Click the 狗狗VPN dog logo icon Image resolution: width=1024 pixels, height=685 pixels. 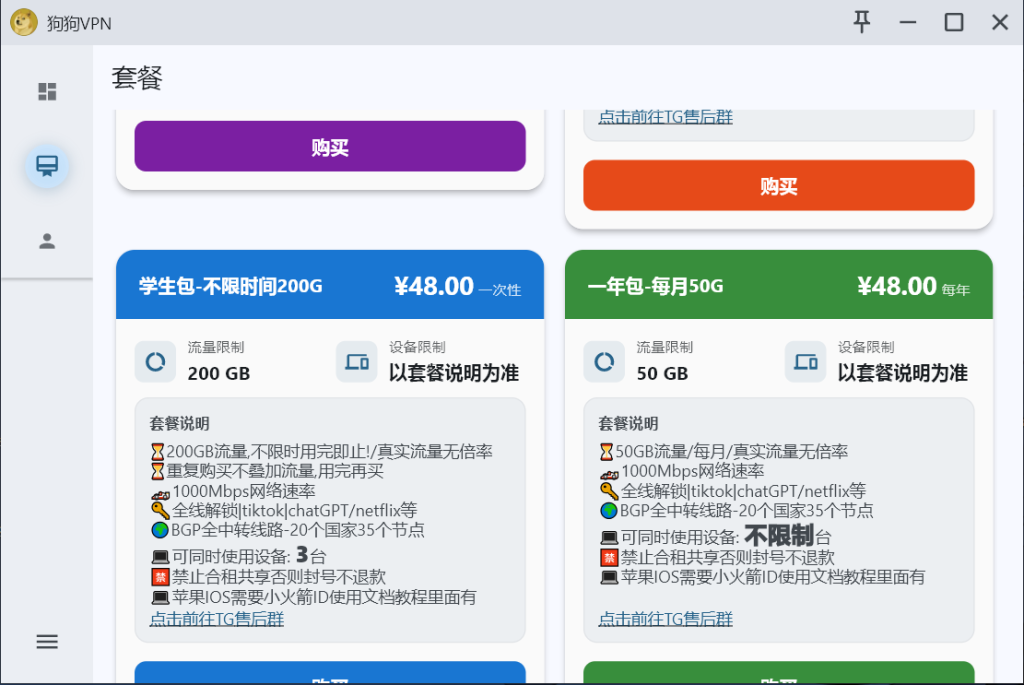pyautogui.click(x=24, y=23)
